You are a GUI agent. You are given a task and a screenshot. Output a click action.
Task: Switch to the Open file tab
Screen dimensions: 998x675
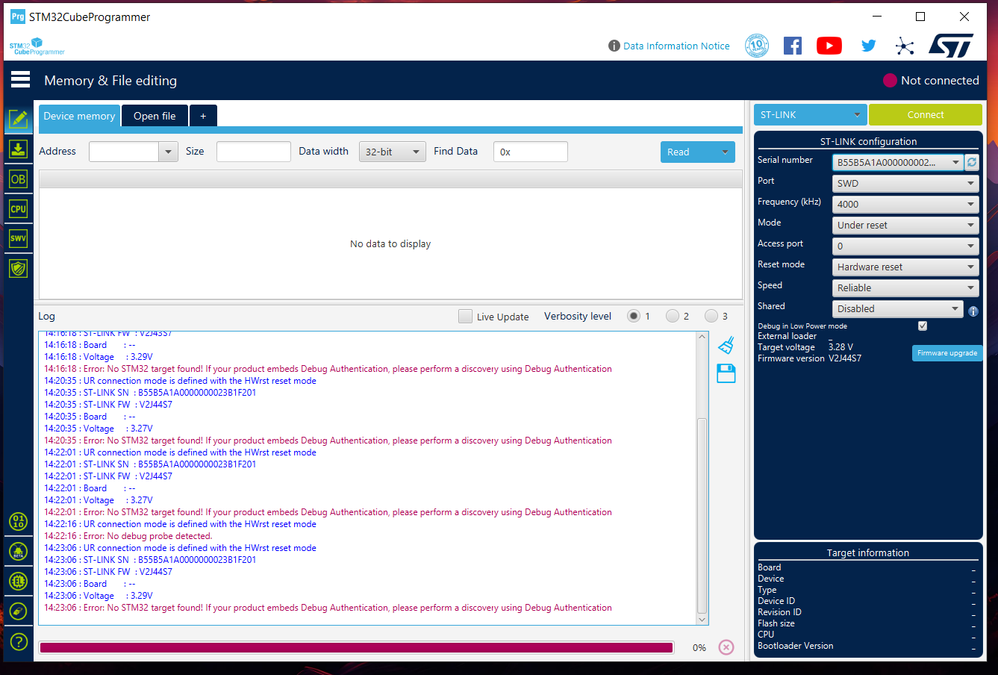tap(155, 116)
